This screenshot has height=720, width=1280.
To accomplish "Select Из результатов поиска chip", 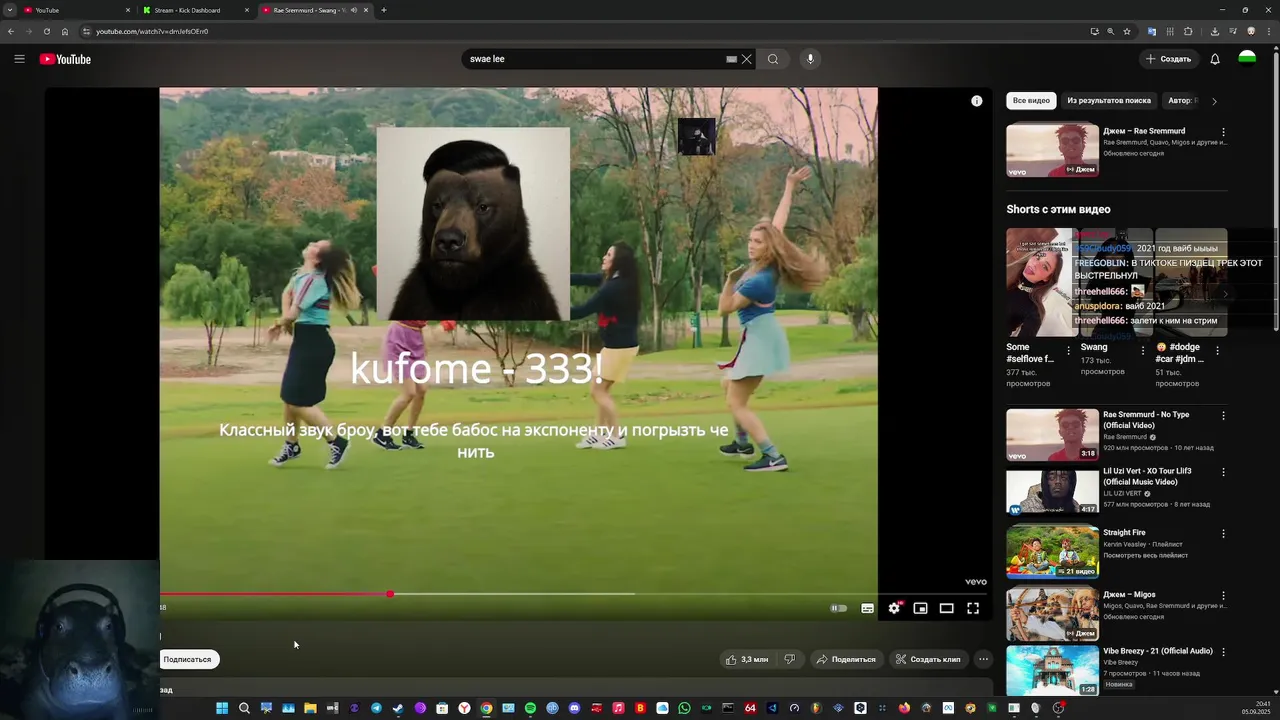I will (1109, 101).
